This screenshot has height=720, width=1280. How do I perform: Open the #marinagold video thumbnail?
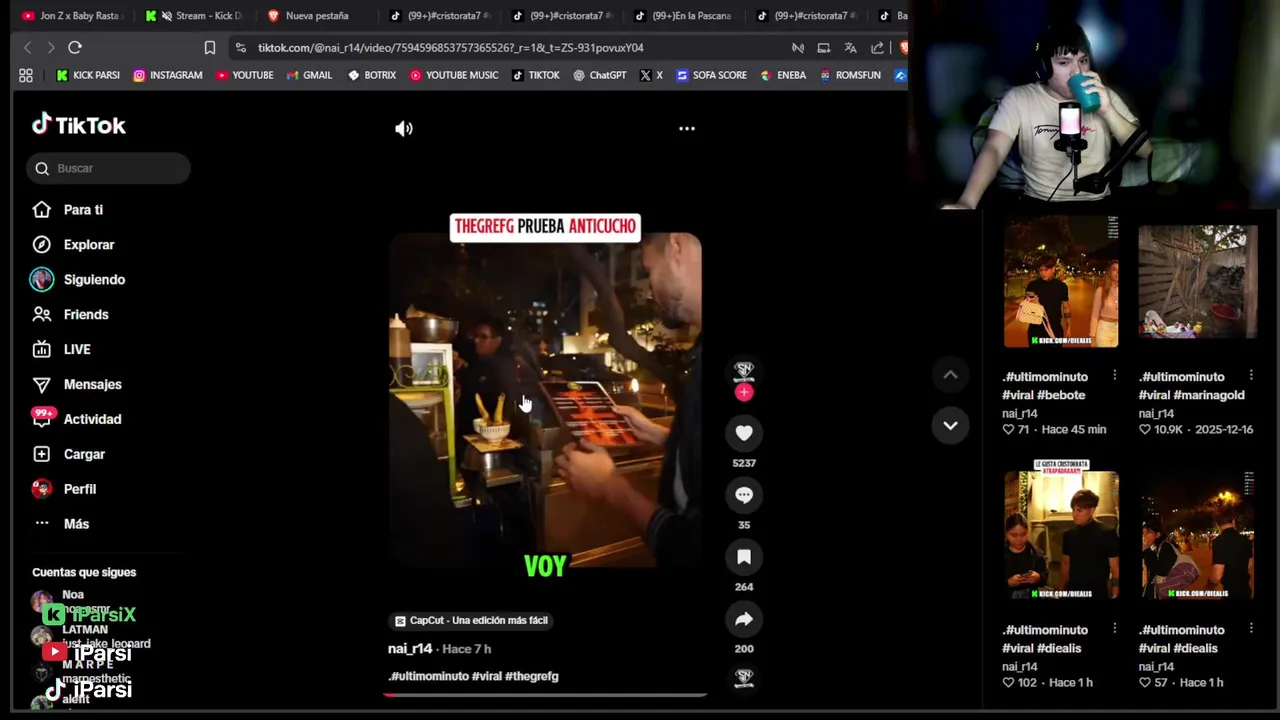pyautogui.click(x=1198, y=282)
